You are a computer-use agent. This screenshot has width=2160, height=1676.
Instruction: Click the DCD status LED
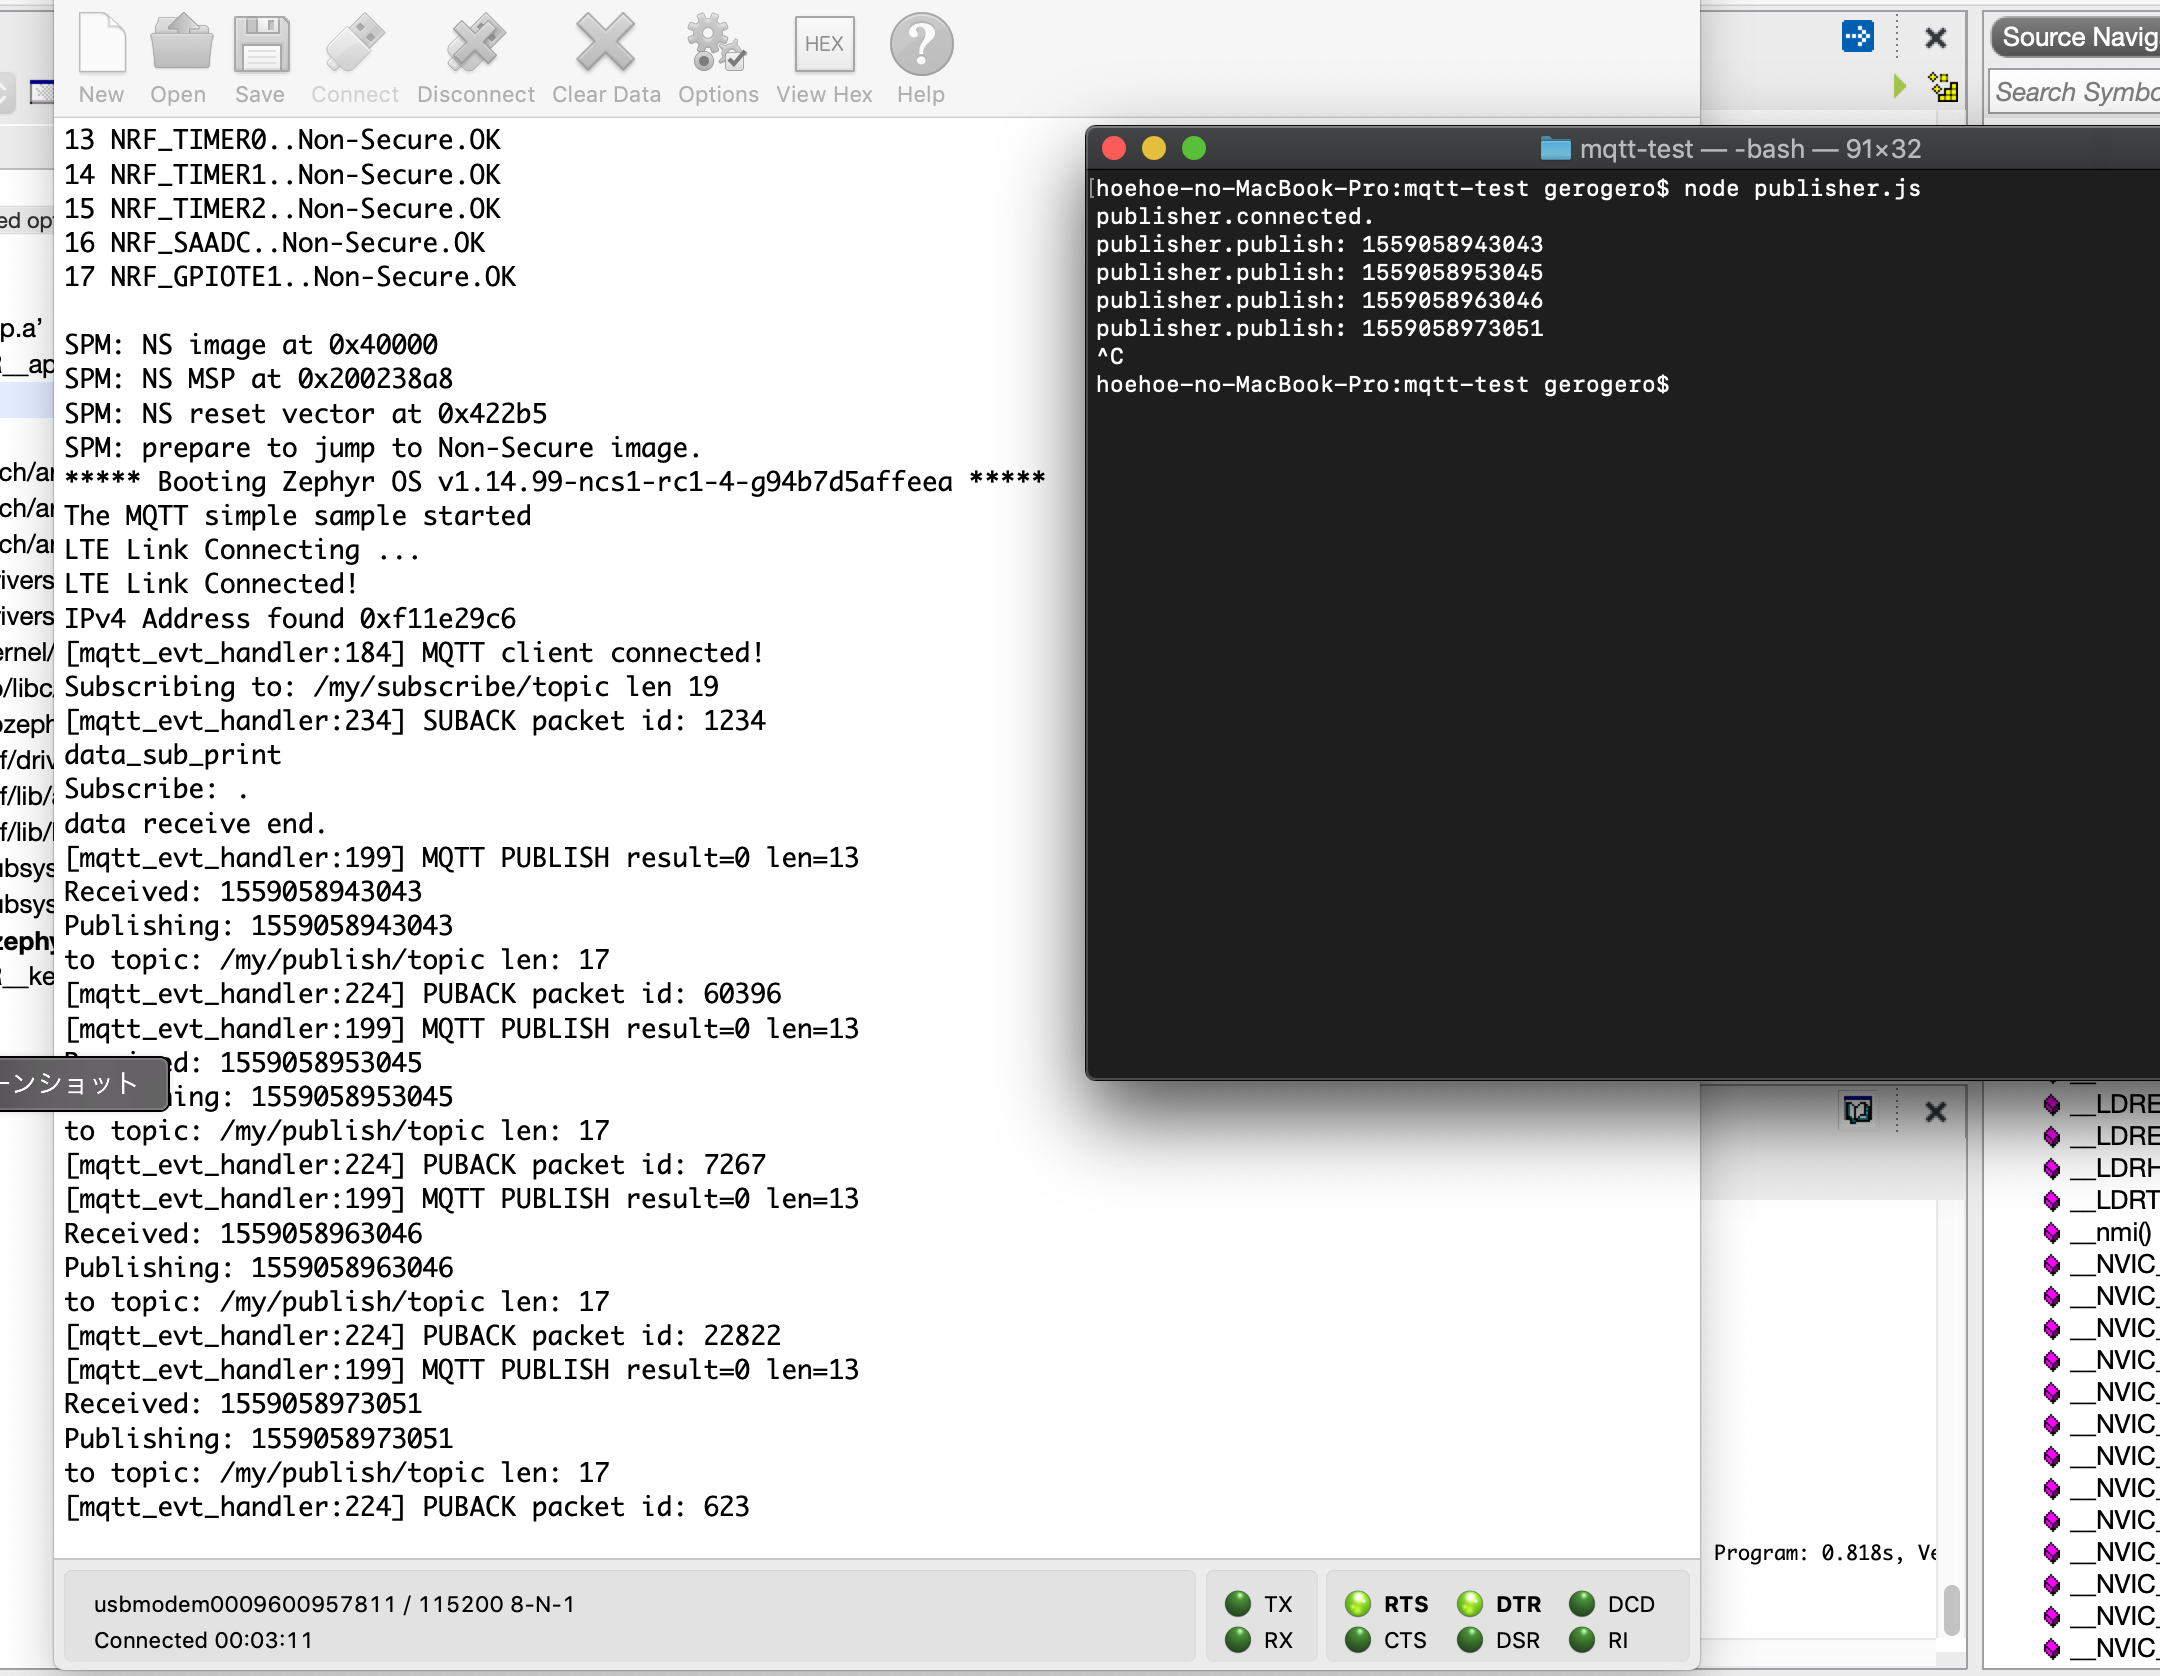point(1582,1604)
